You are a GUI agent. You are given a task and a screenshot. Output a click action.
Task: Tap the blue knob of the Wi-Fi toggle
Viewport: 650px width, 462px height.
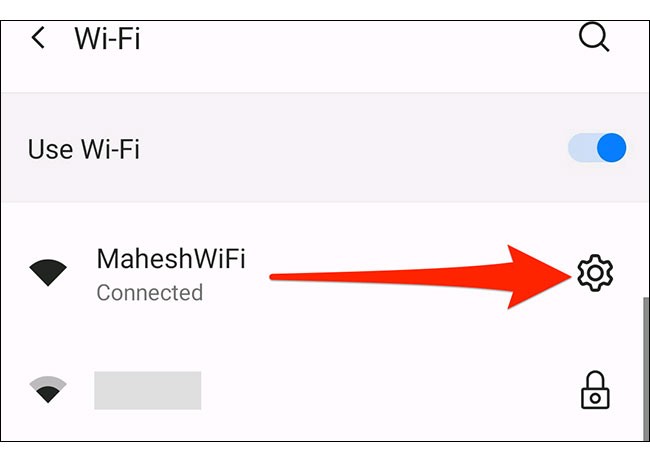pos(610,149)
